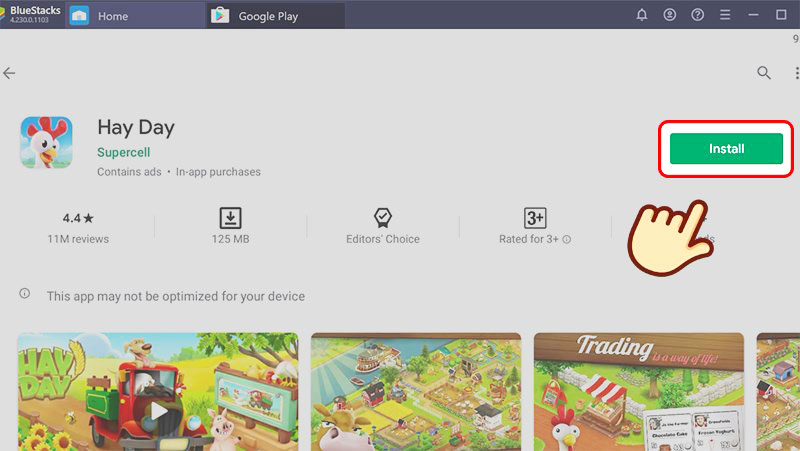Switch to the Google Play tab
The height and width of the screenshot is (451, 800).
[x=276, y=15]
